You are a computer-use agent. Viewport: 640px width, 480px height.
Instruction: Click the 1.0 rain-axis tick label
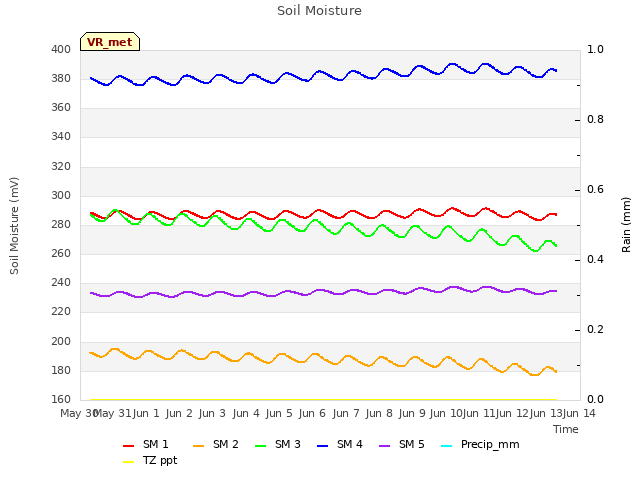coord(595,49)
